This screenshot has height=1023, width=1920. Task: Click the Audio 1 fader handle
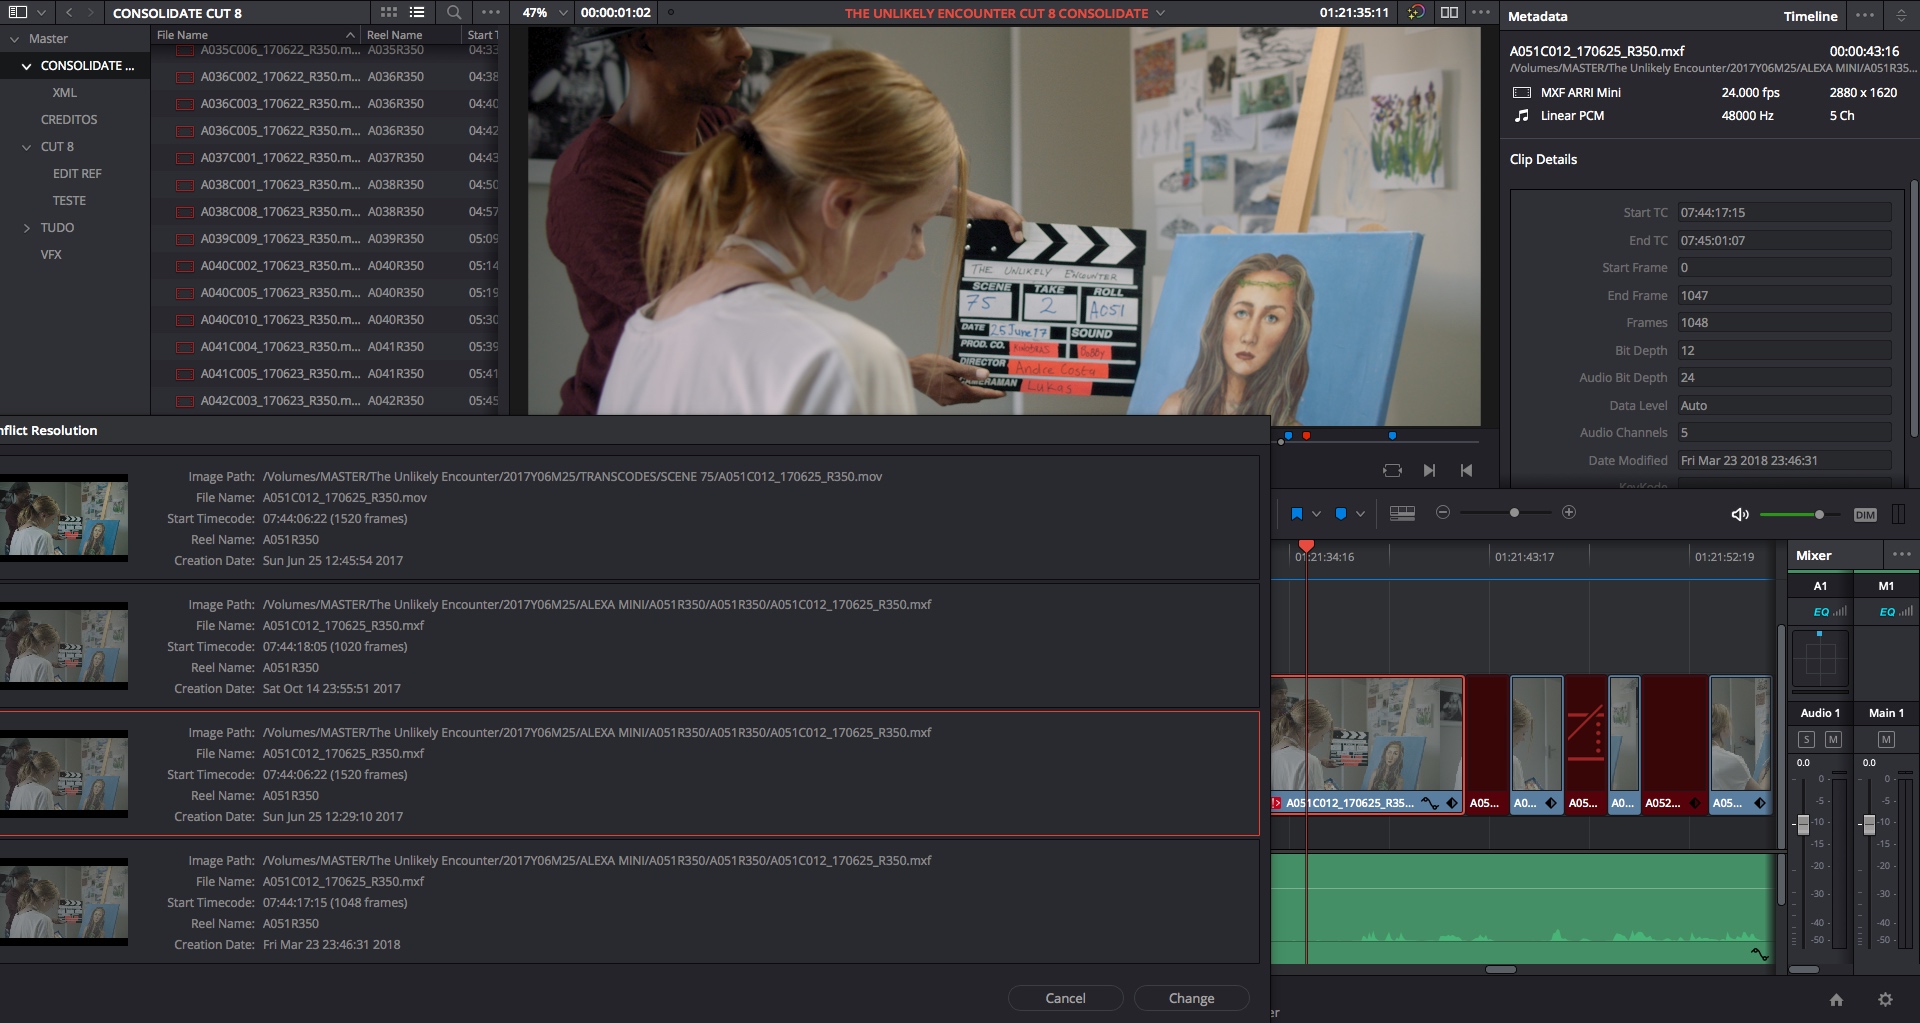coord(1803,824)
